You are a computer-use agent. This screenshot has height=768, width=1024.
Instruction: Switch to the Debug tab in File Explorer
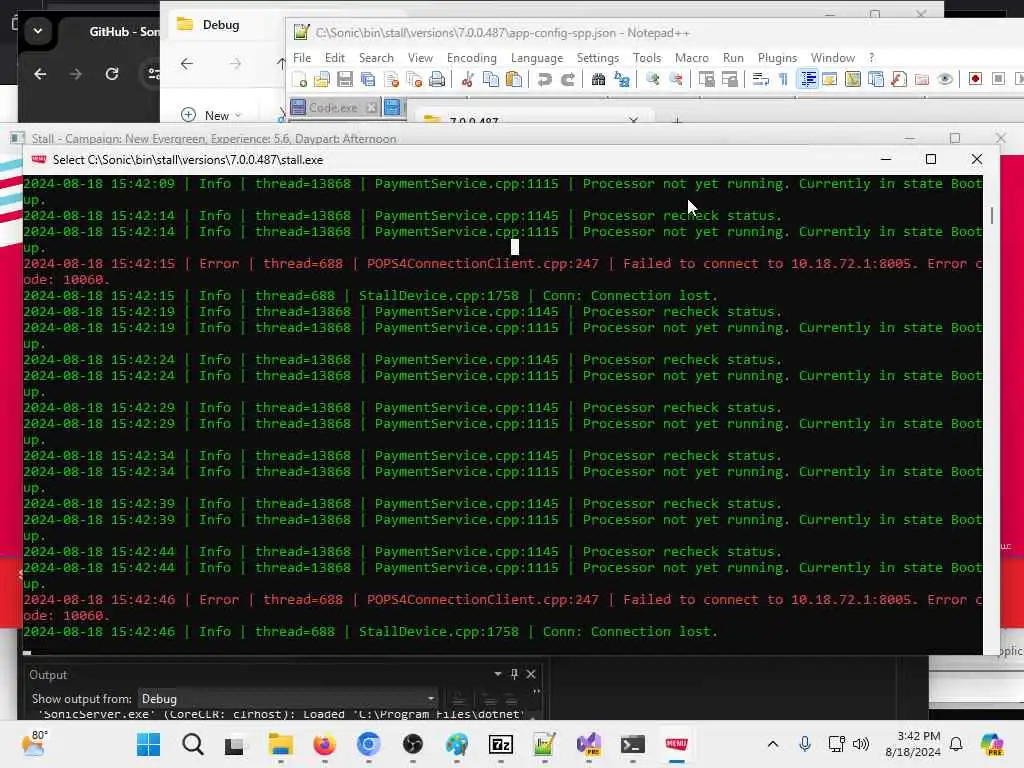pos(220,25)
